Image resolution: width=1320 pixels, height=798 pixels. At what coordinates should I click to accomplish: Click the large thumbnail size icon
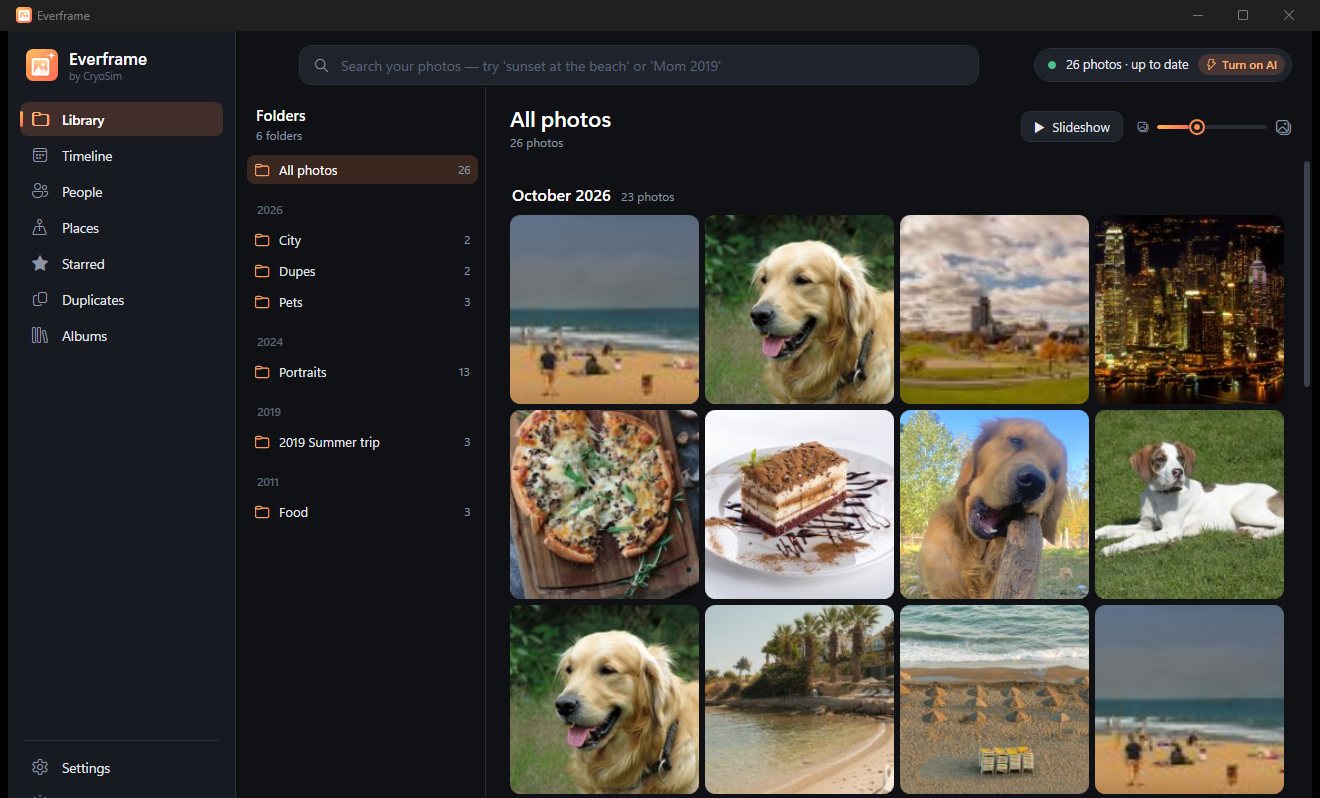point(1284,127)
